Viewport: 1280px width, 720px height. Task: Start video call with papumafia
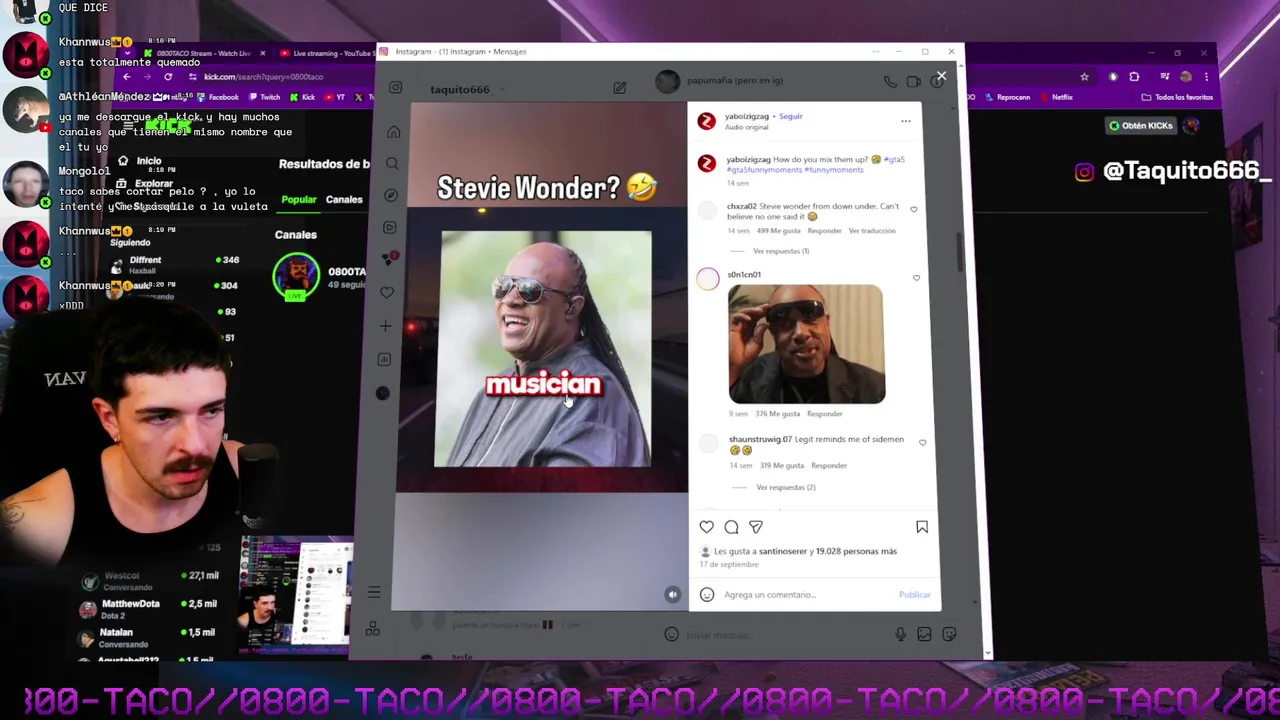pos(913,81)
